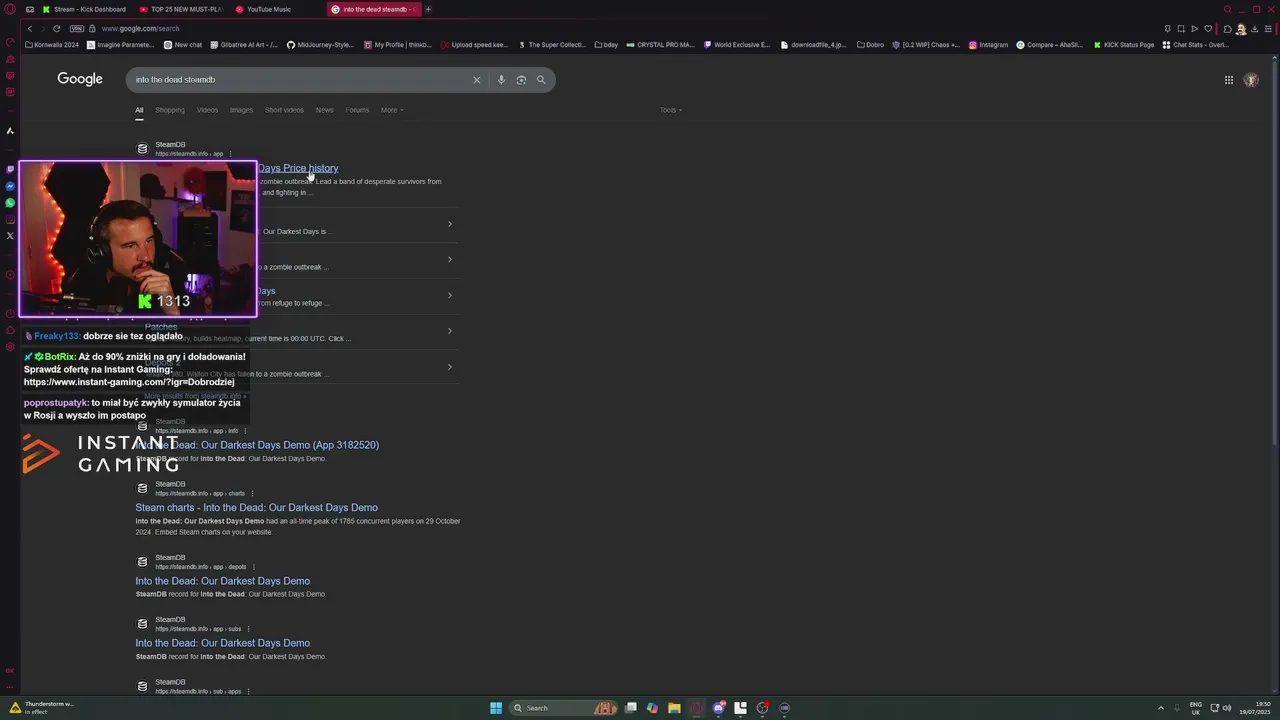Expand the More filters dropdown
The width and height of the screenshot is (1280, 720).
(x=392, y=110)
